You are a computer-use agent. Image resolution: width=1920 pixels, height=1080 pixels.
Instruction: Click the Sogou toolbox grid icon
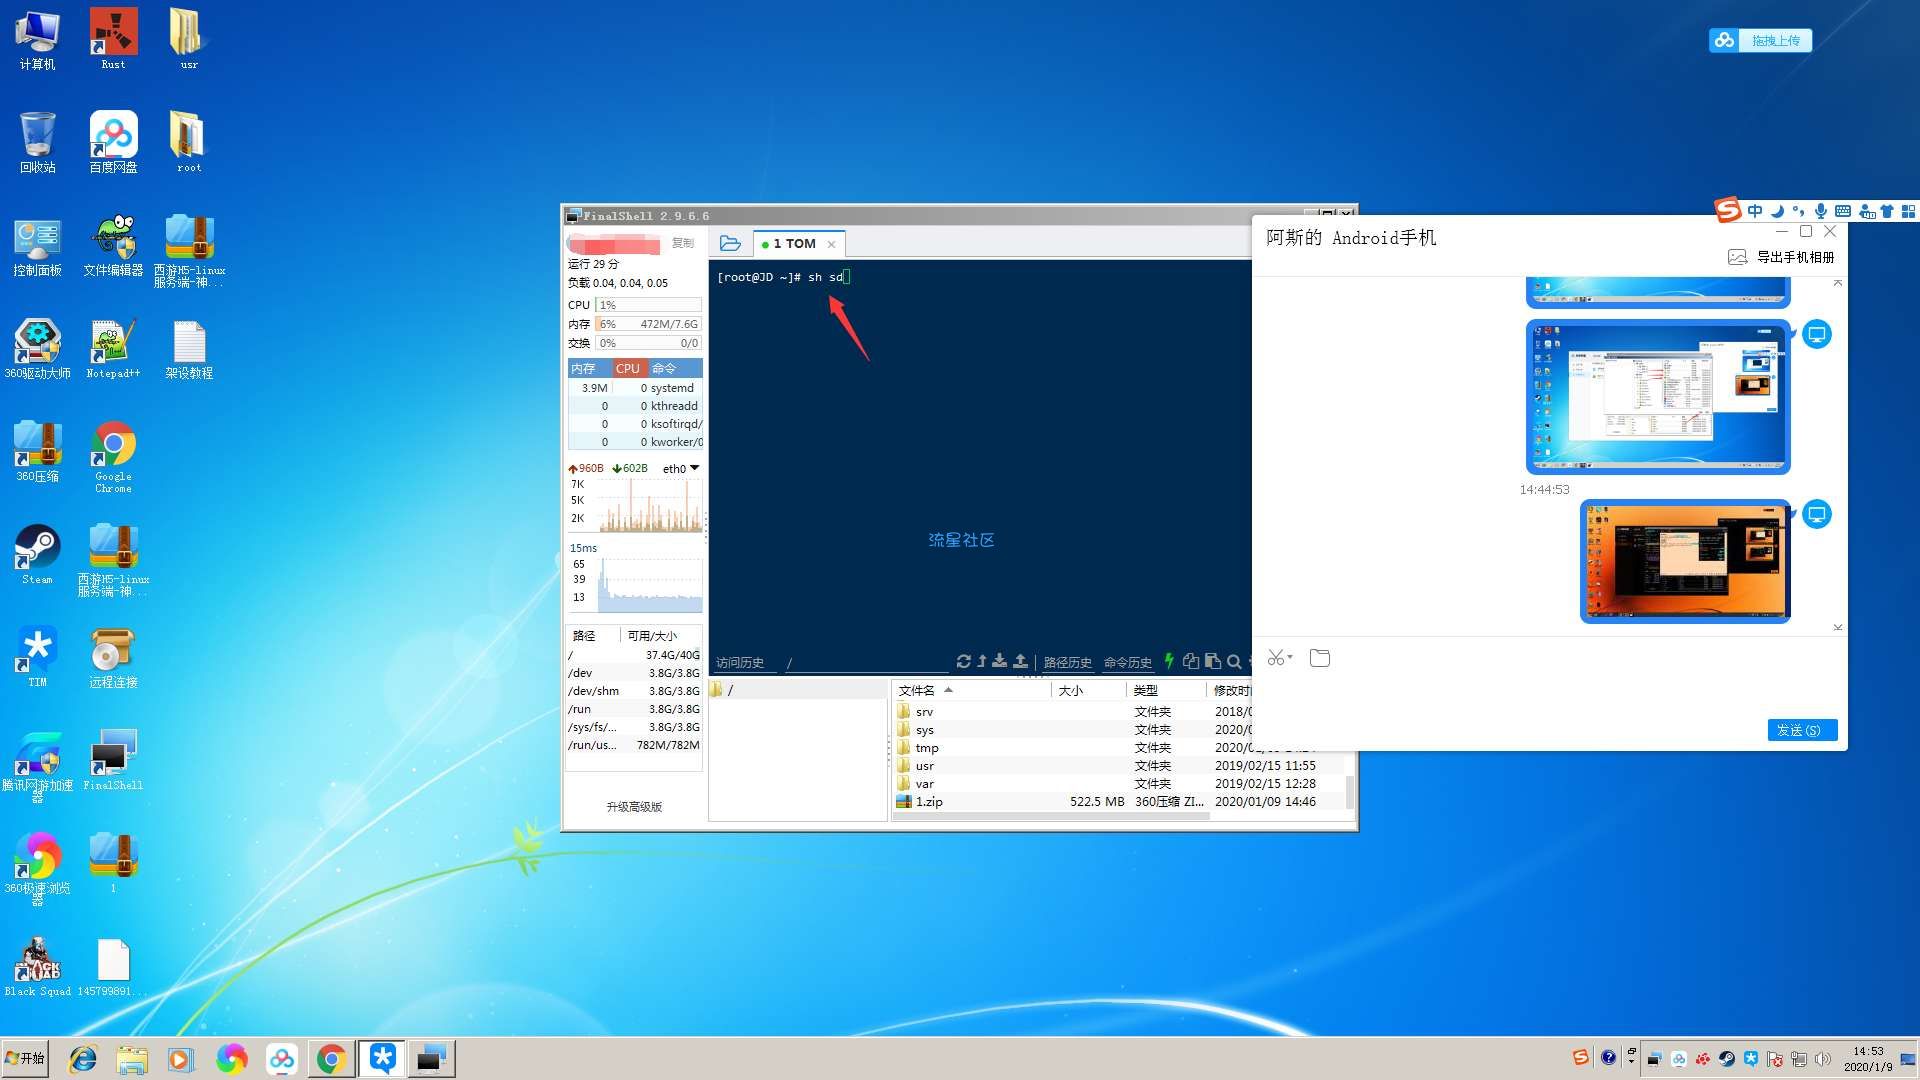coord(1908,211)
